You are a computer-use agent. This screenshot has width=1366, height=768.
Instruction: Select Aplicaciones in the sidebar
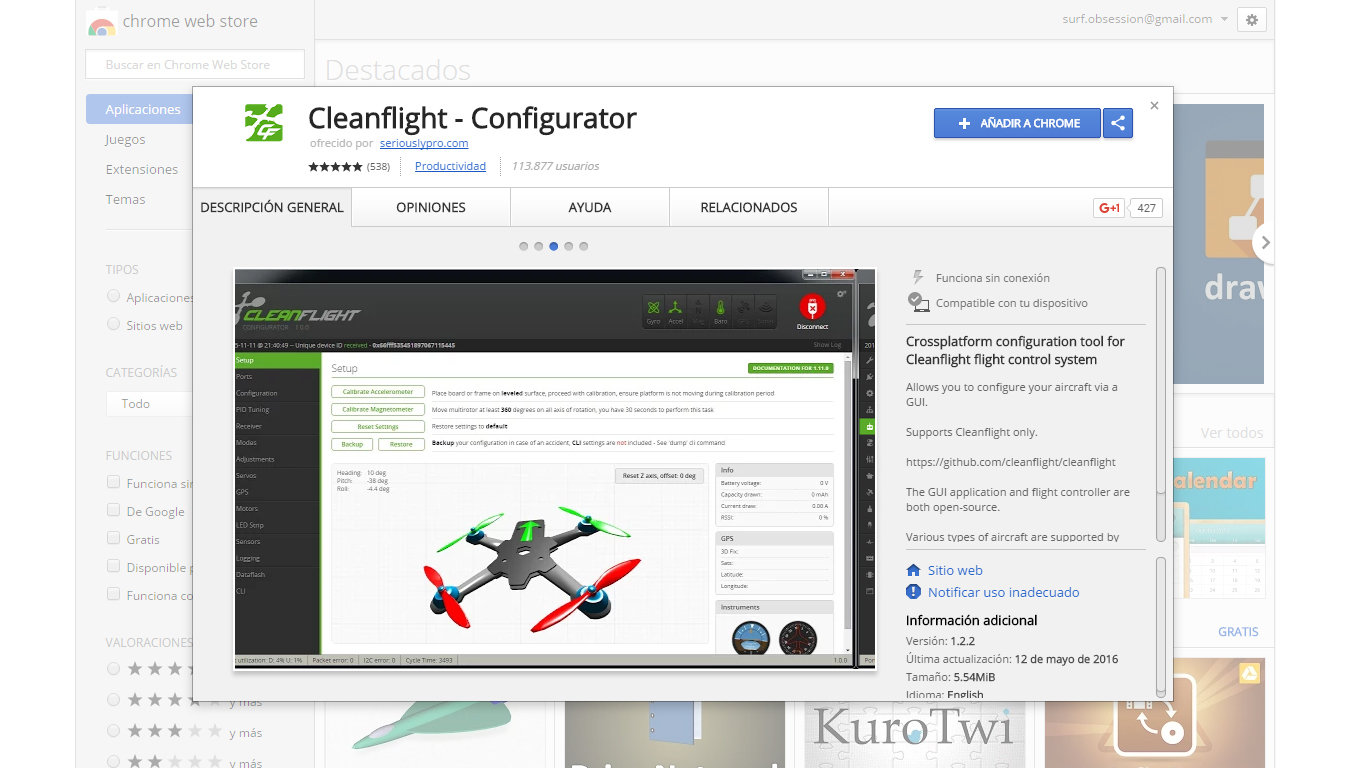[x=139, y=109]
